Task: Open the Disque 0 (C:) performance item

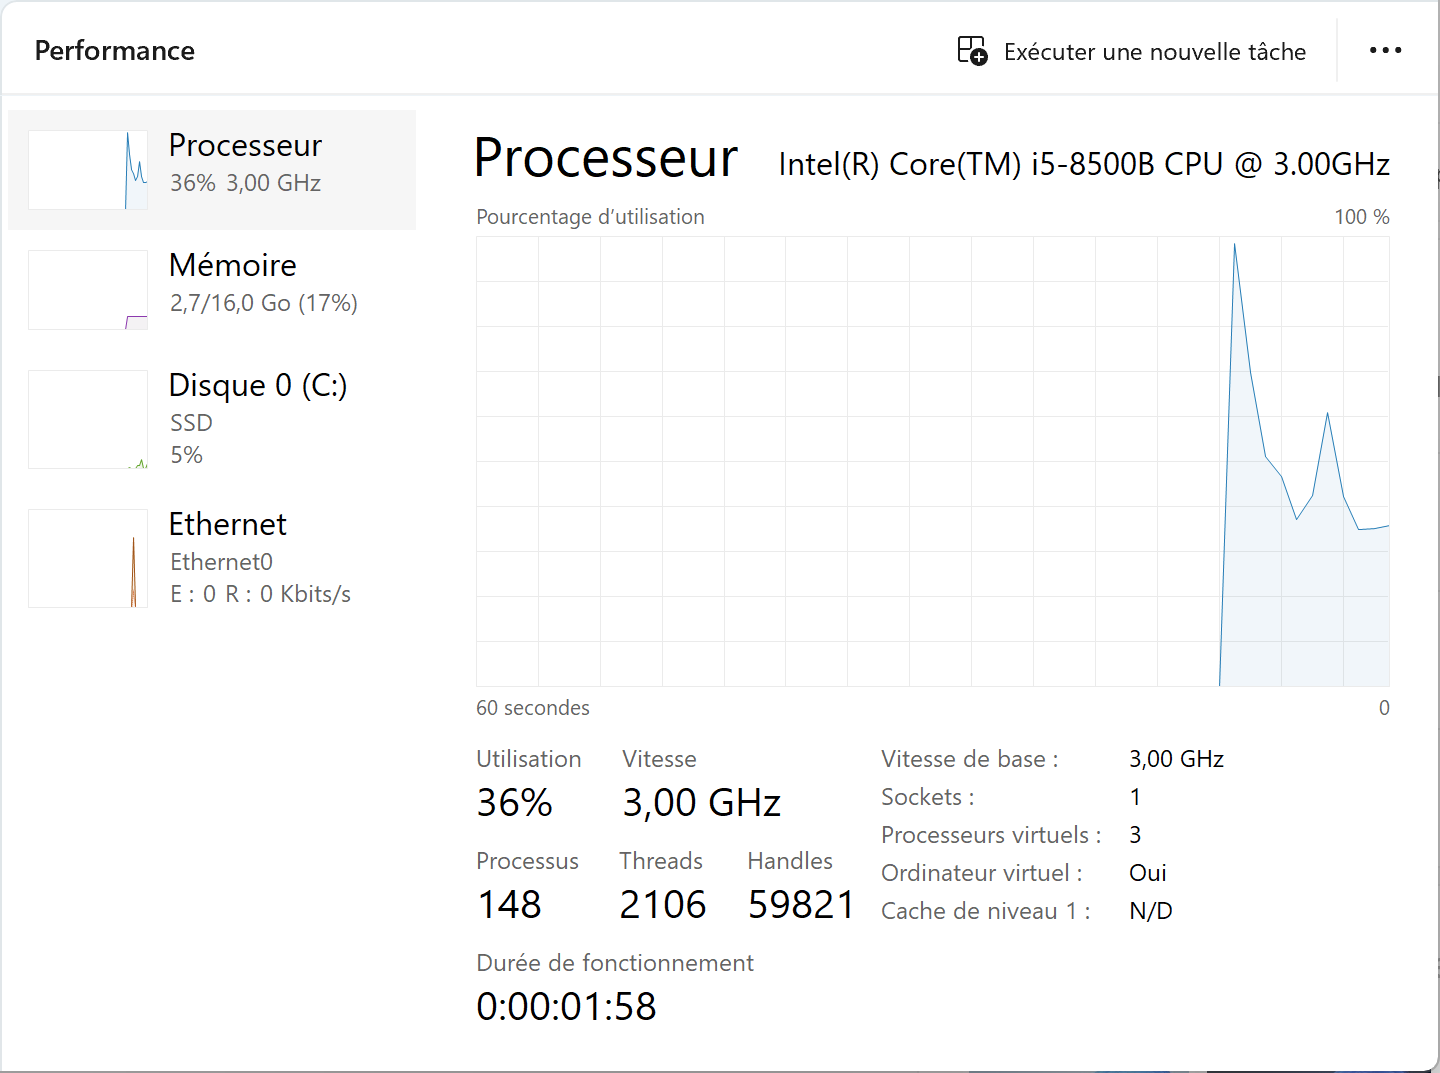Action: [212, 419]
